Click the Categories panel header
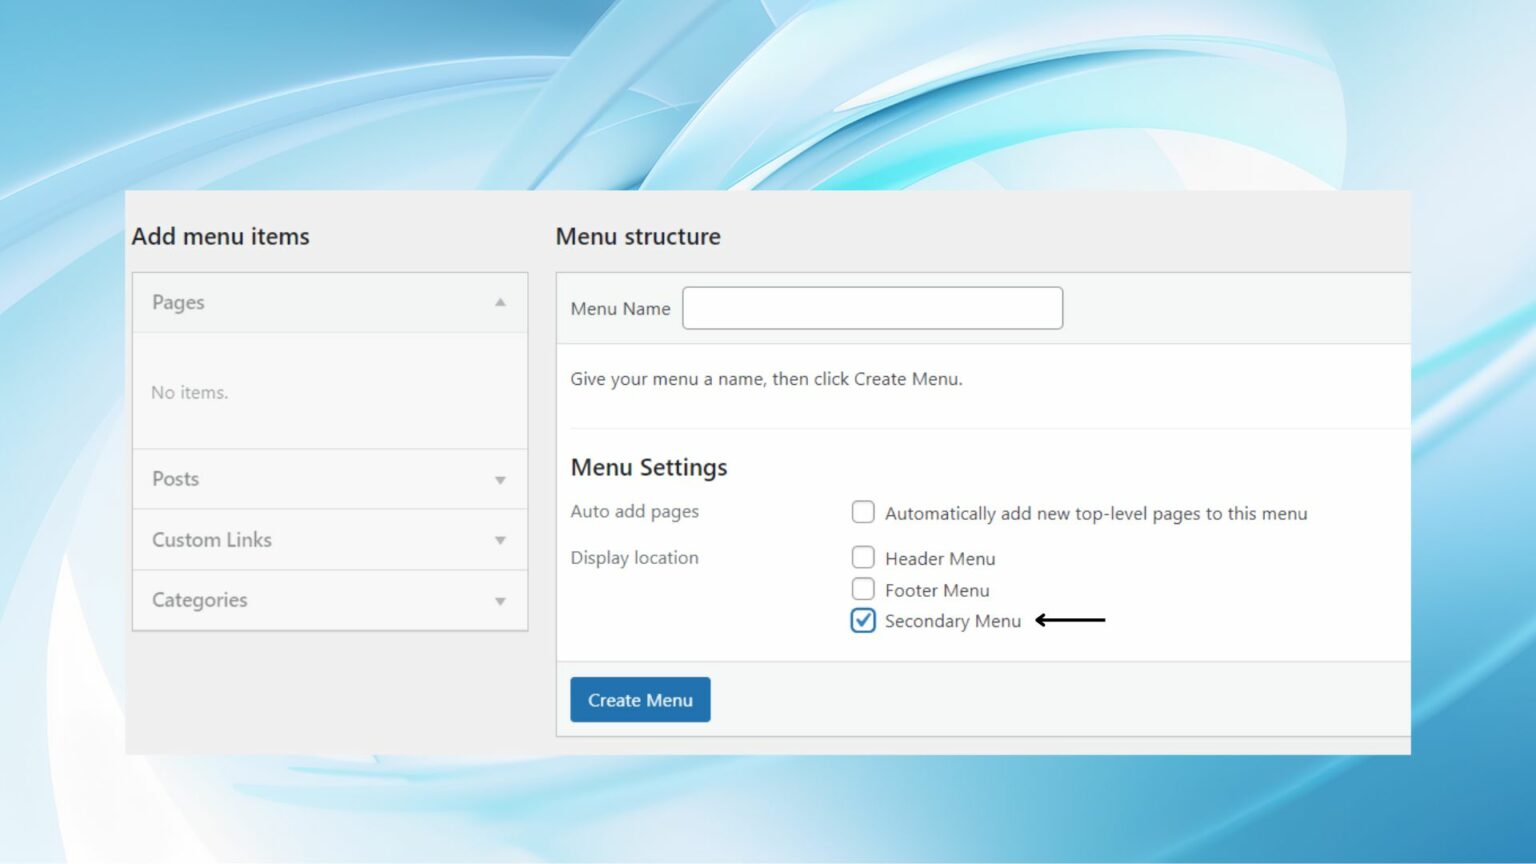 [x=300, y=600]
